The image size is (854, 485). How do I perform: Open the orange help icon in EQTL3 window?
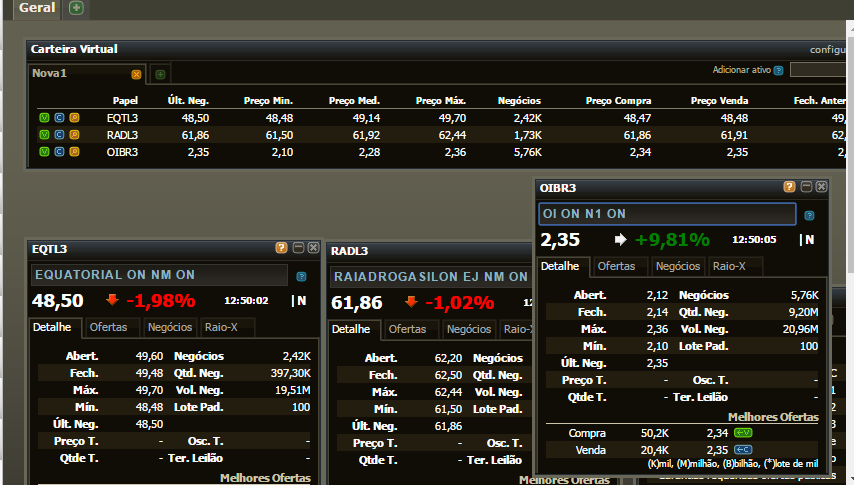coord(281,248)
